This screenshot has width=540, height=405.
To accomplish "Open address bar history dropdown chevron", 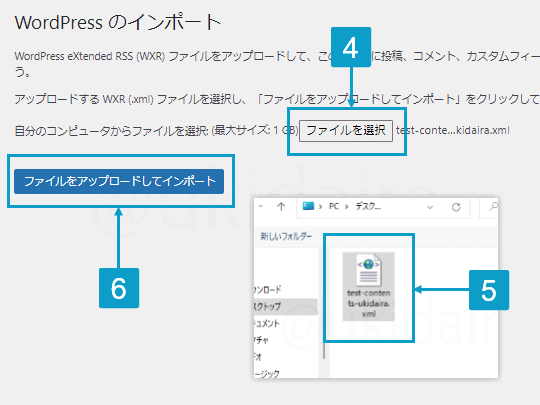I will point(430,207).
